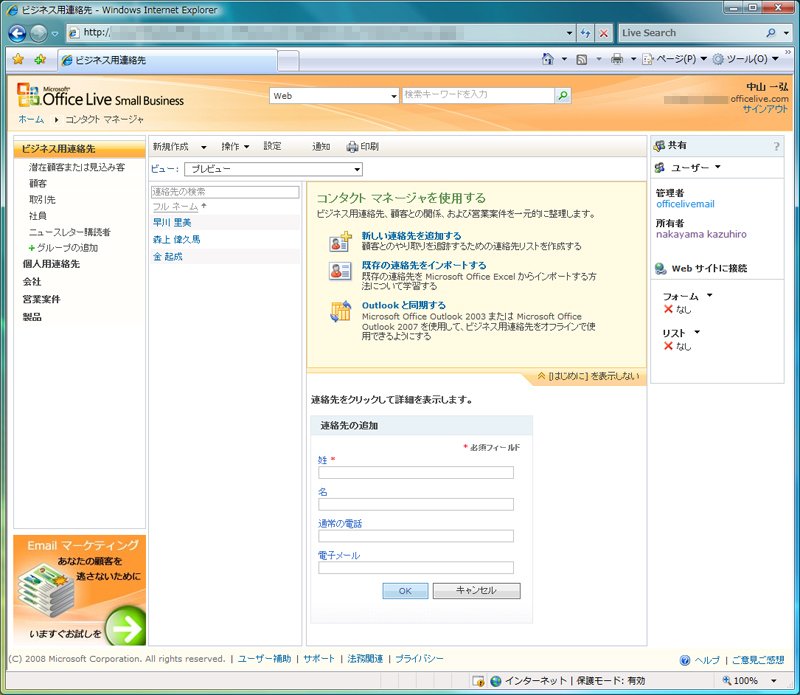Click the blue ヘルプ icon in footer
The height and width of the screenshot is (695, 800).
click(685, 660)
